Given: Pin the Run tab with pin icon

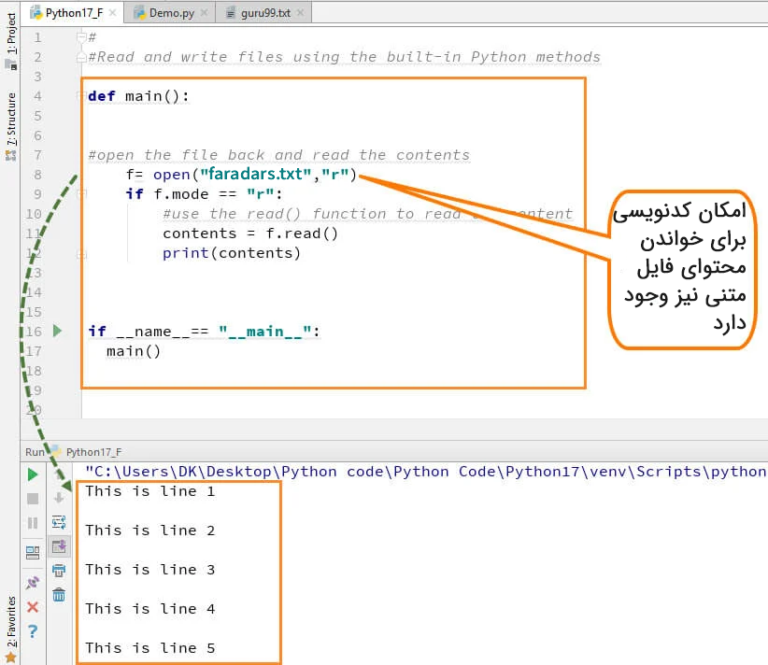Looking at the screenshot, I should [x=32, y=582].
